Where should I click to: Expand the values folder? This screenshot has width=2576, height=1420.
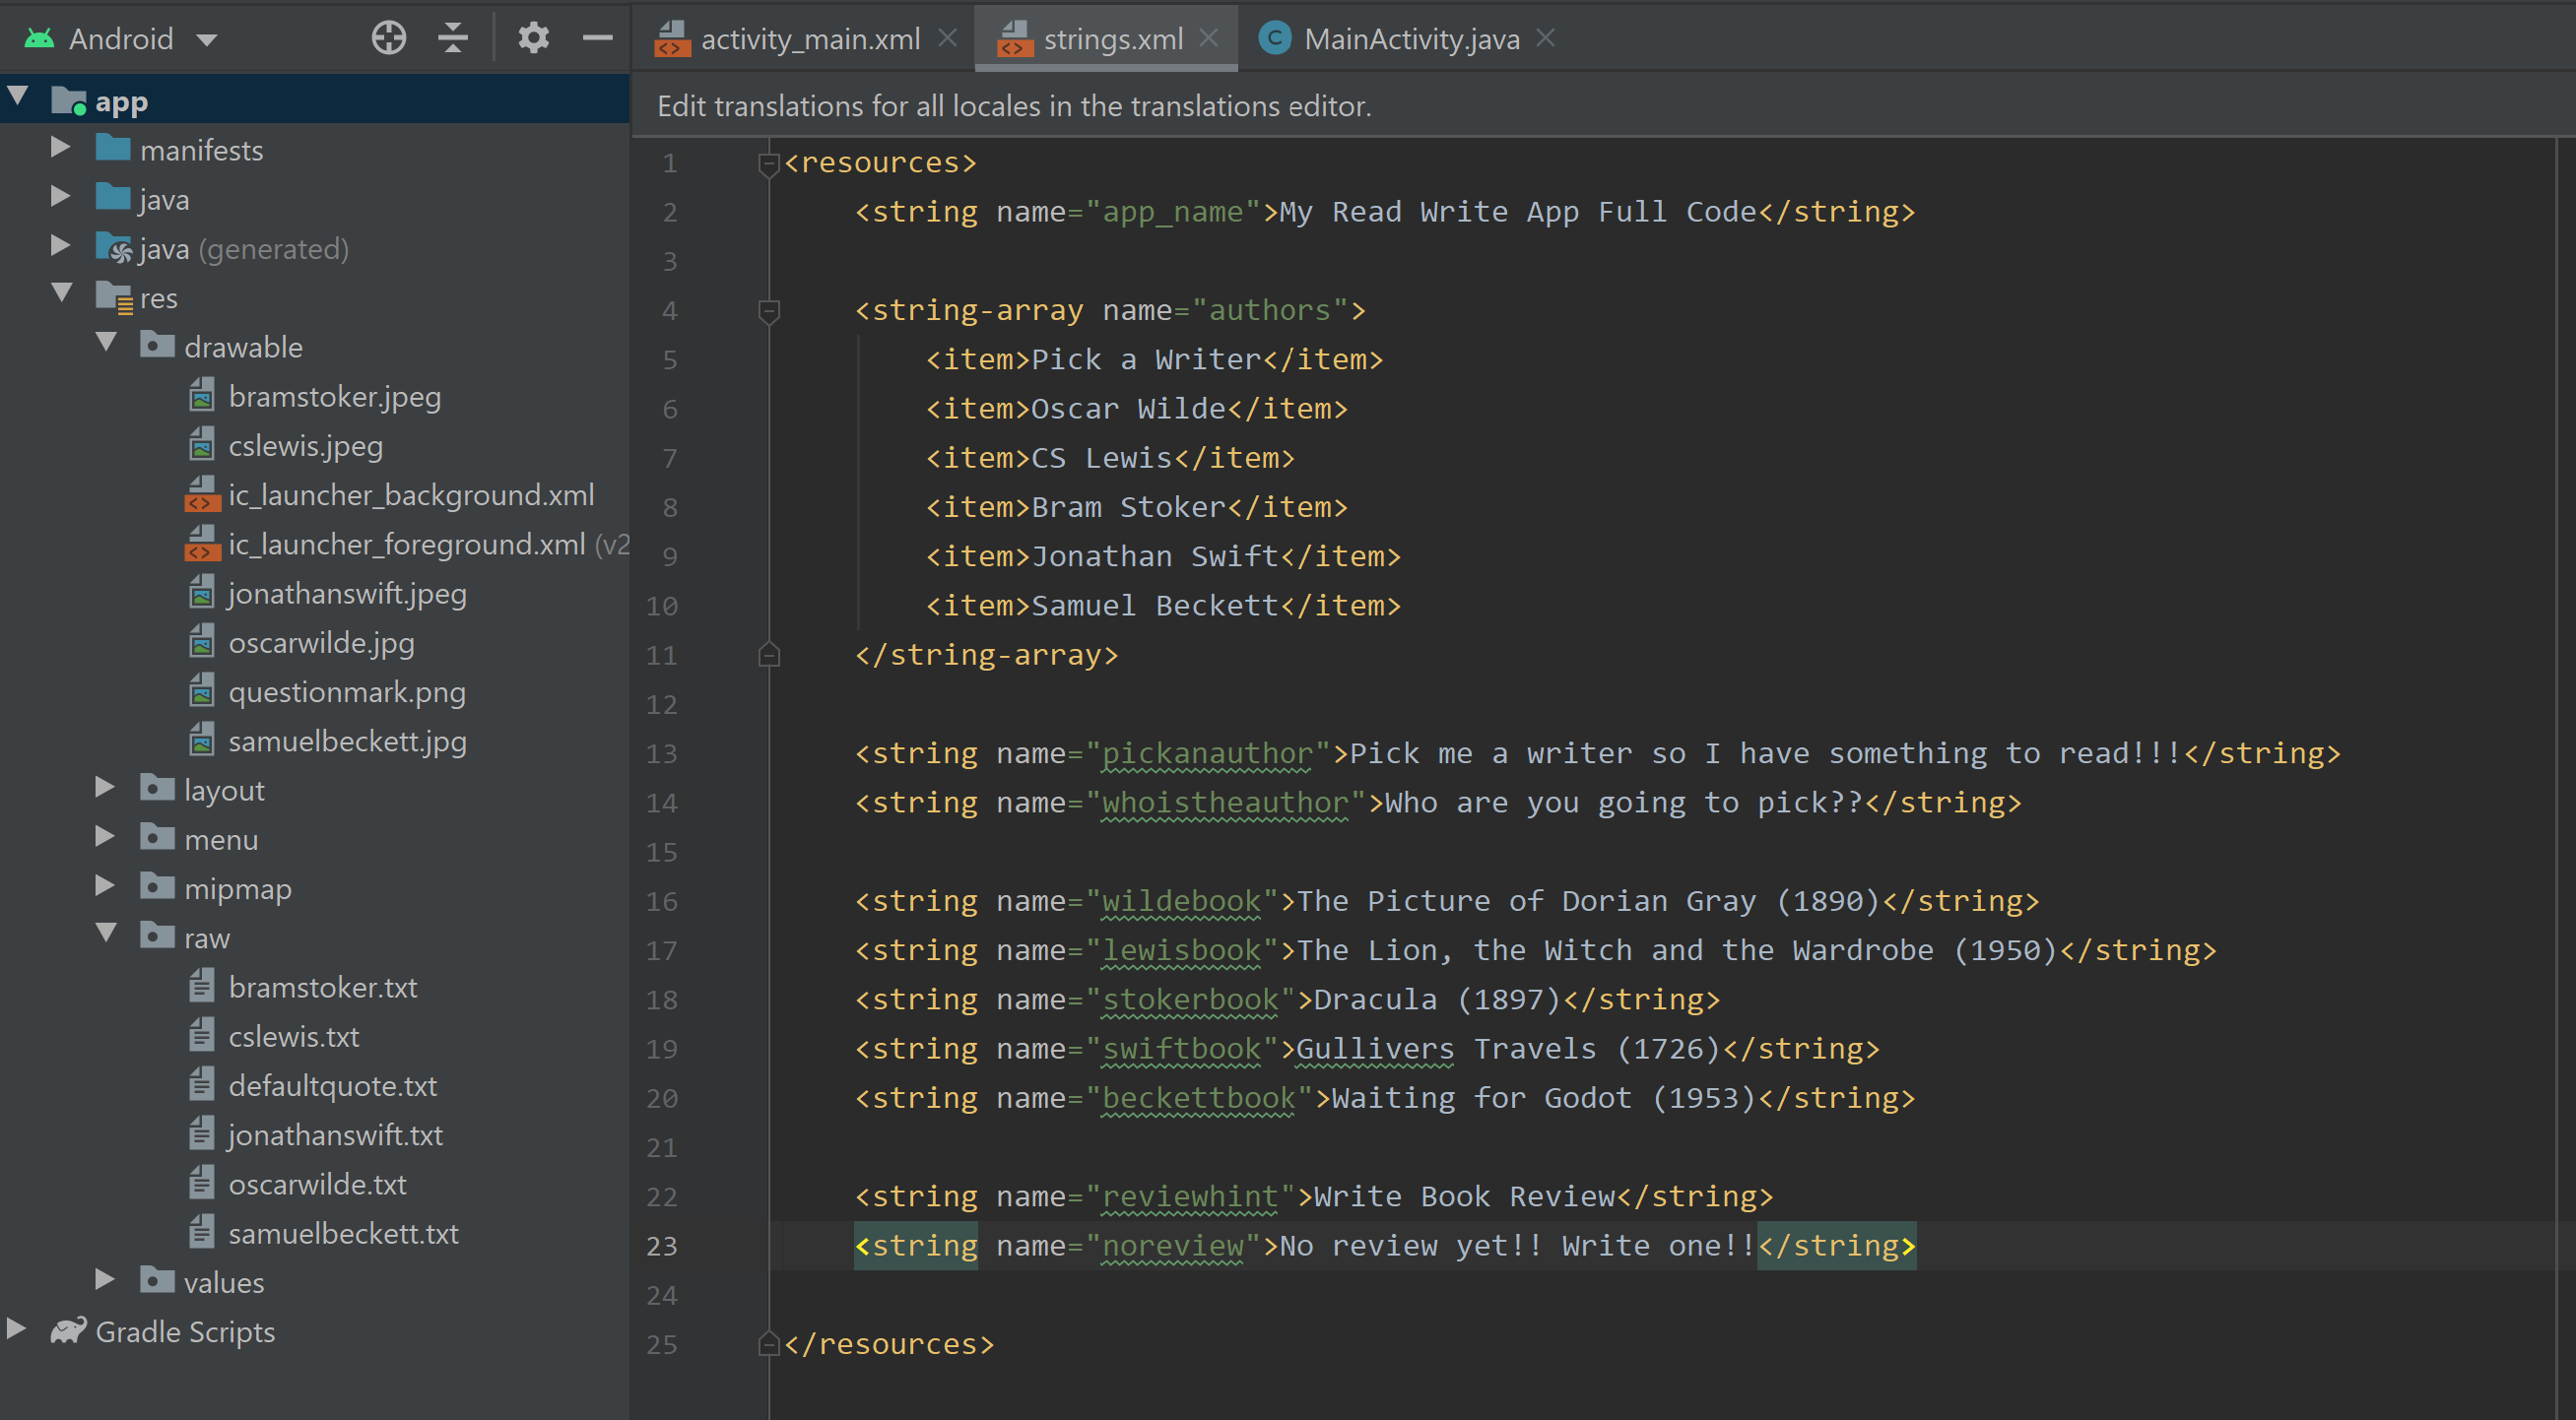(x=104, y=1279)
